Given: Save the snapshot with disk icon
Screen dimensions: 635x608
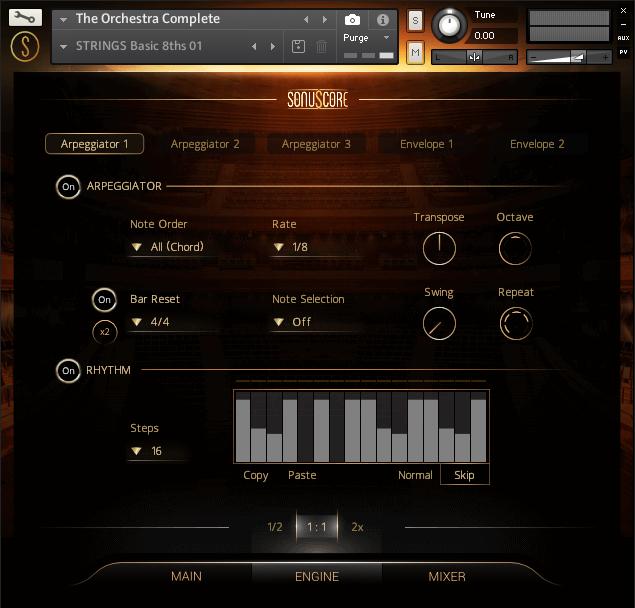Looking at the screenshot, I should click(298, 46).
